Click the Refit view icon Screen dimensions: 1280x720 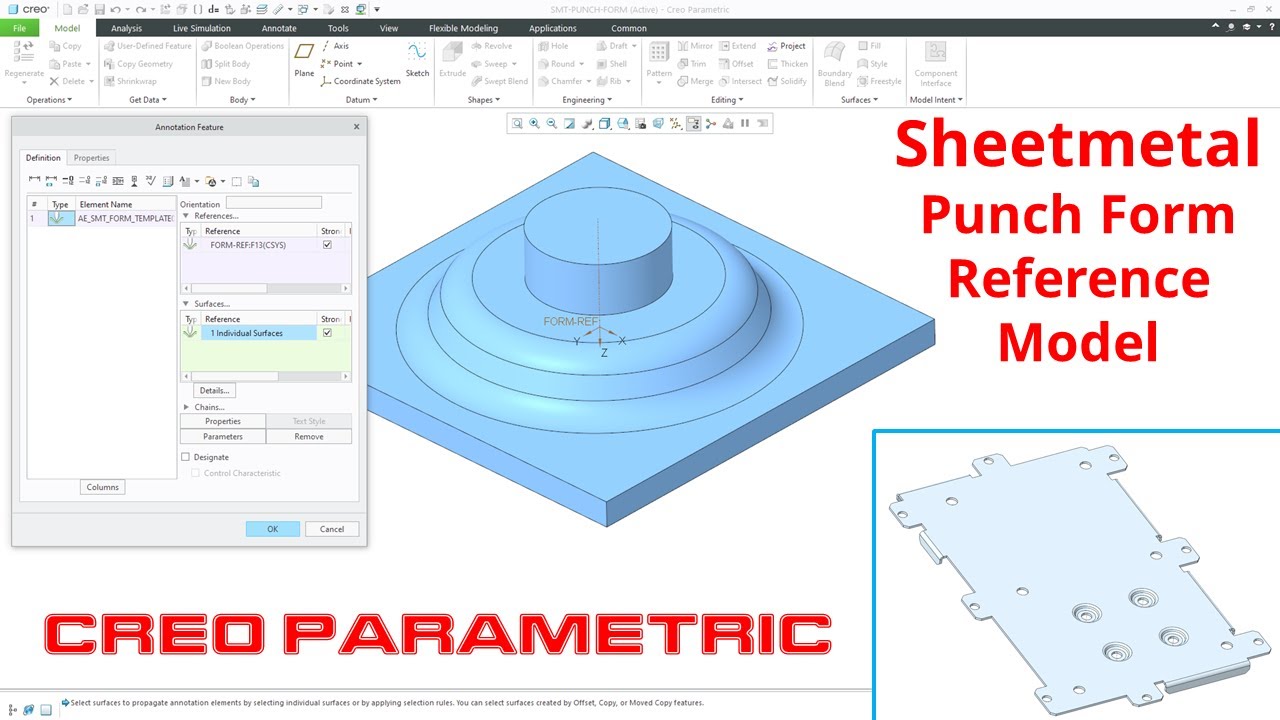(x=517, y=124)
